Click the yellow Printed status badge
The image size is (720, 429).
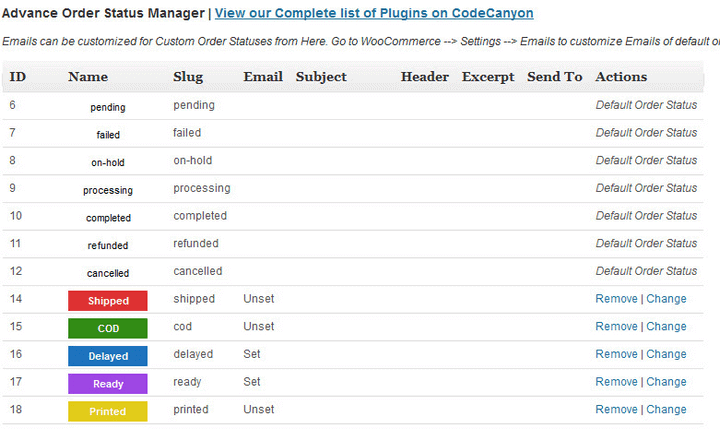pyautogui.click(x=108, y=411)
